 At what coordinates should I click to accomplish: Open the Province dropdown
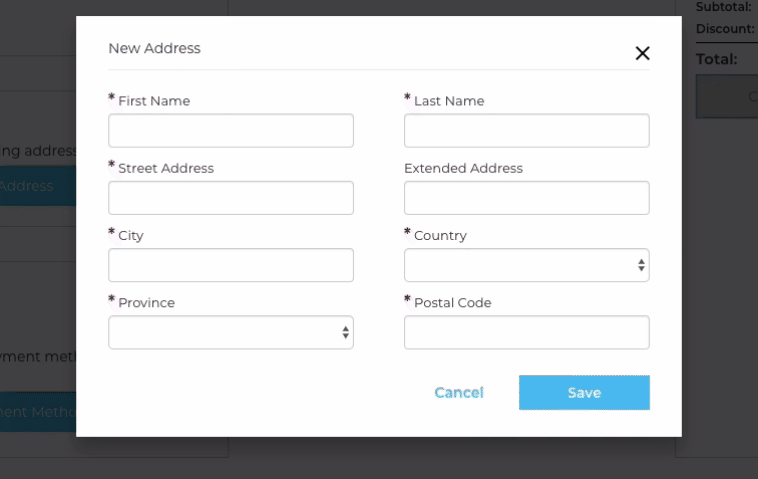click(231, 332)
